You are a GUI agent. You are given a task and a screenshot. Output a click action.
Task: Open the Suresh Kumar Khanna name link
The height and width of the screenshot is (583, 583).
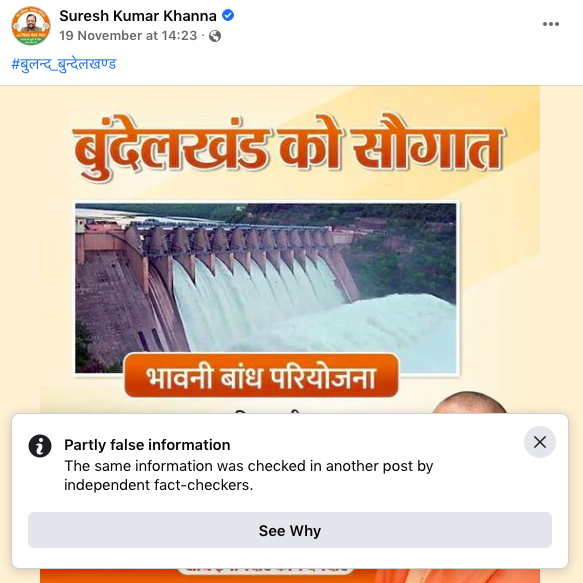tap(138, 16)
